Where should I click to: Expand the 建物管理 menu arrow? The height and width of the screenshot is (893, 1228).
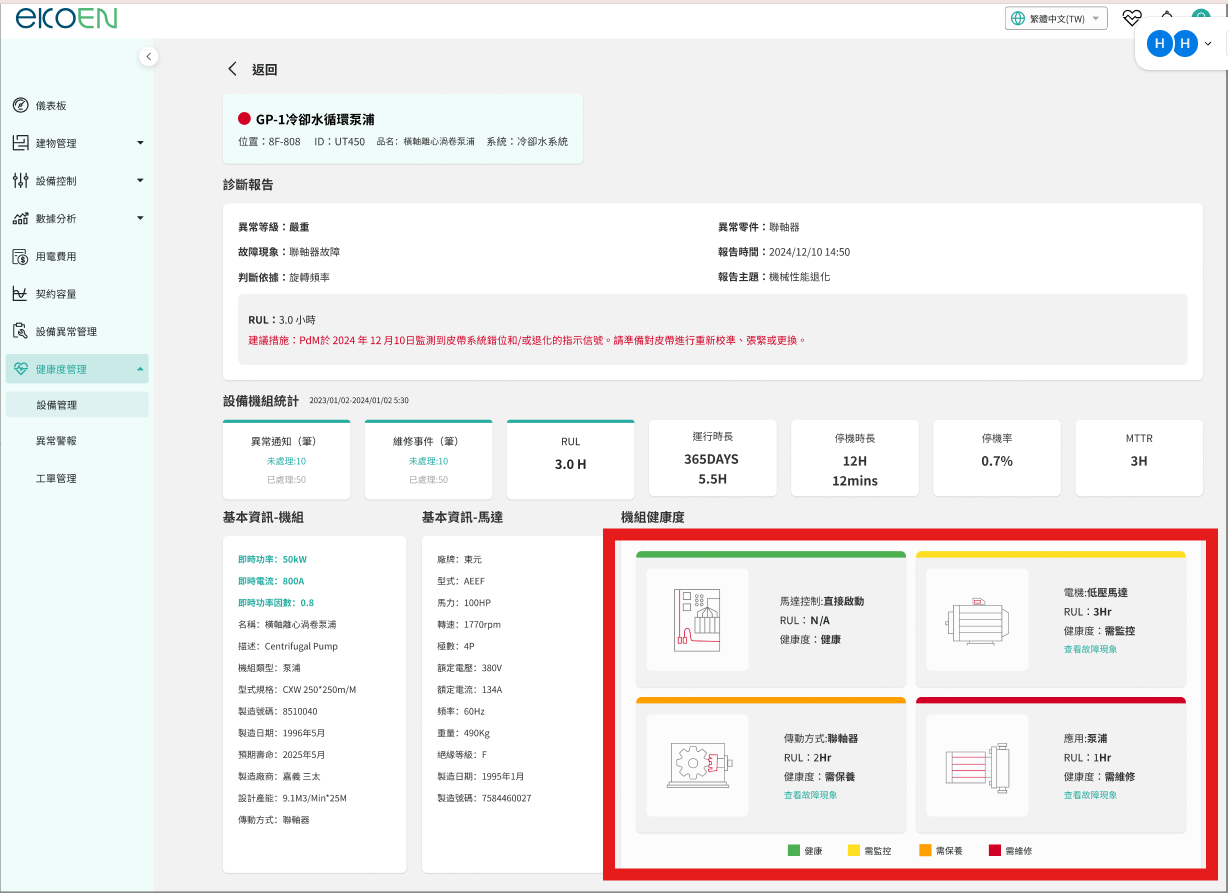coord(140,143)
